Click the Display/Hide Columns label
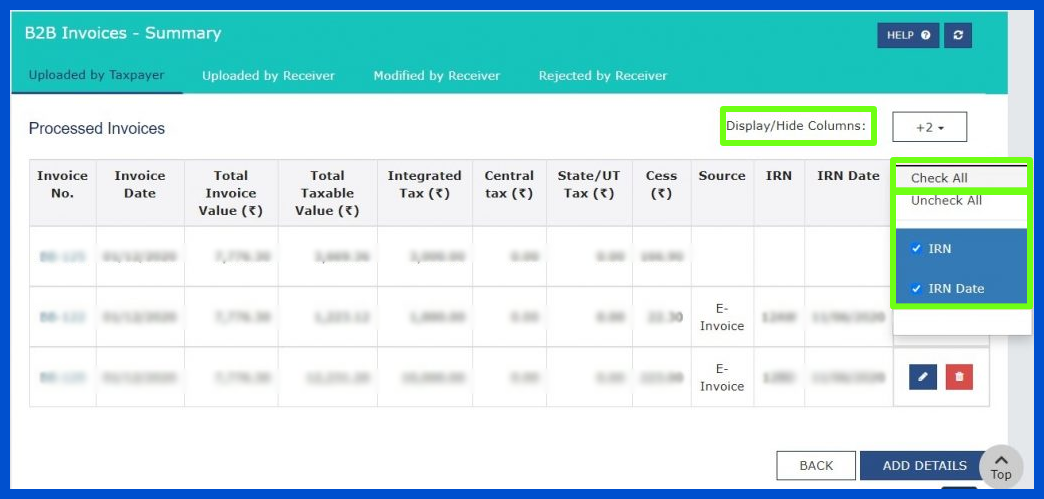 (796, 125)
